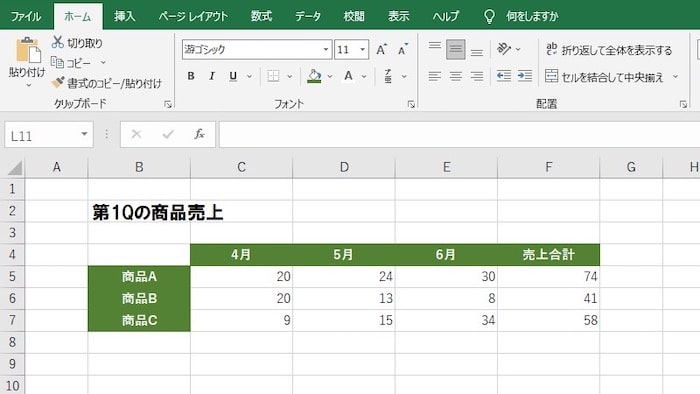
Task: Open the ヘルプ tab
Action: click(x=446, y=17)
